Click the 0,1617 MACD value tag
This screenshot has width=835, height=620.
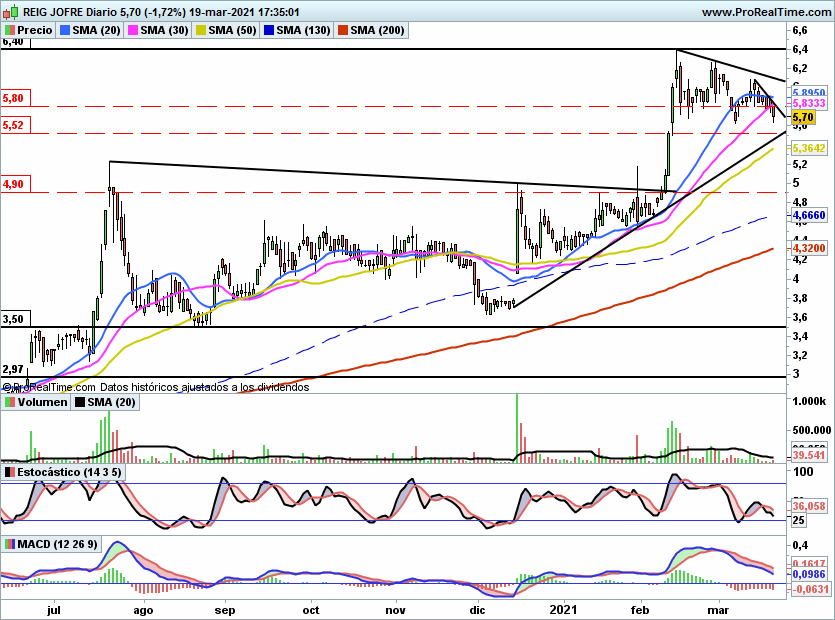[x=809, y=564]
